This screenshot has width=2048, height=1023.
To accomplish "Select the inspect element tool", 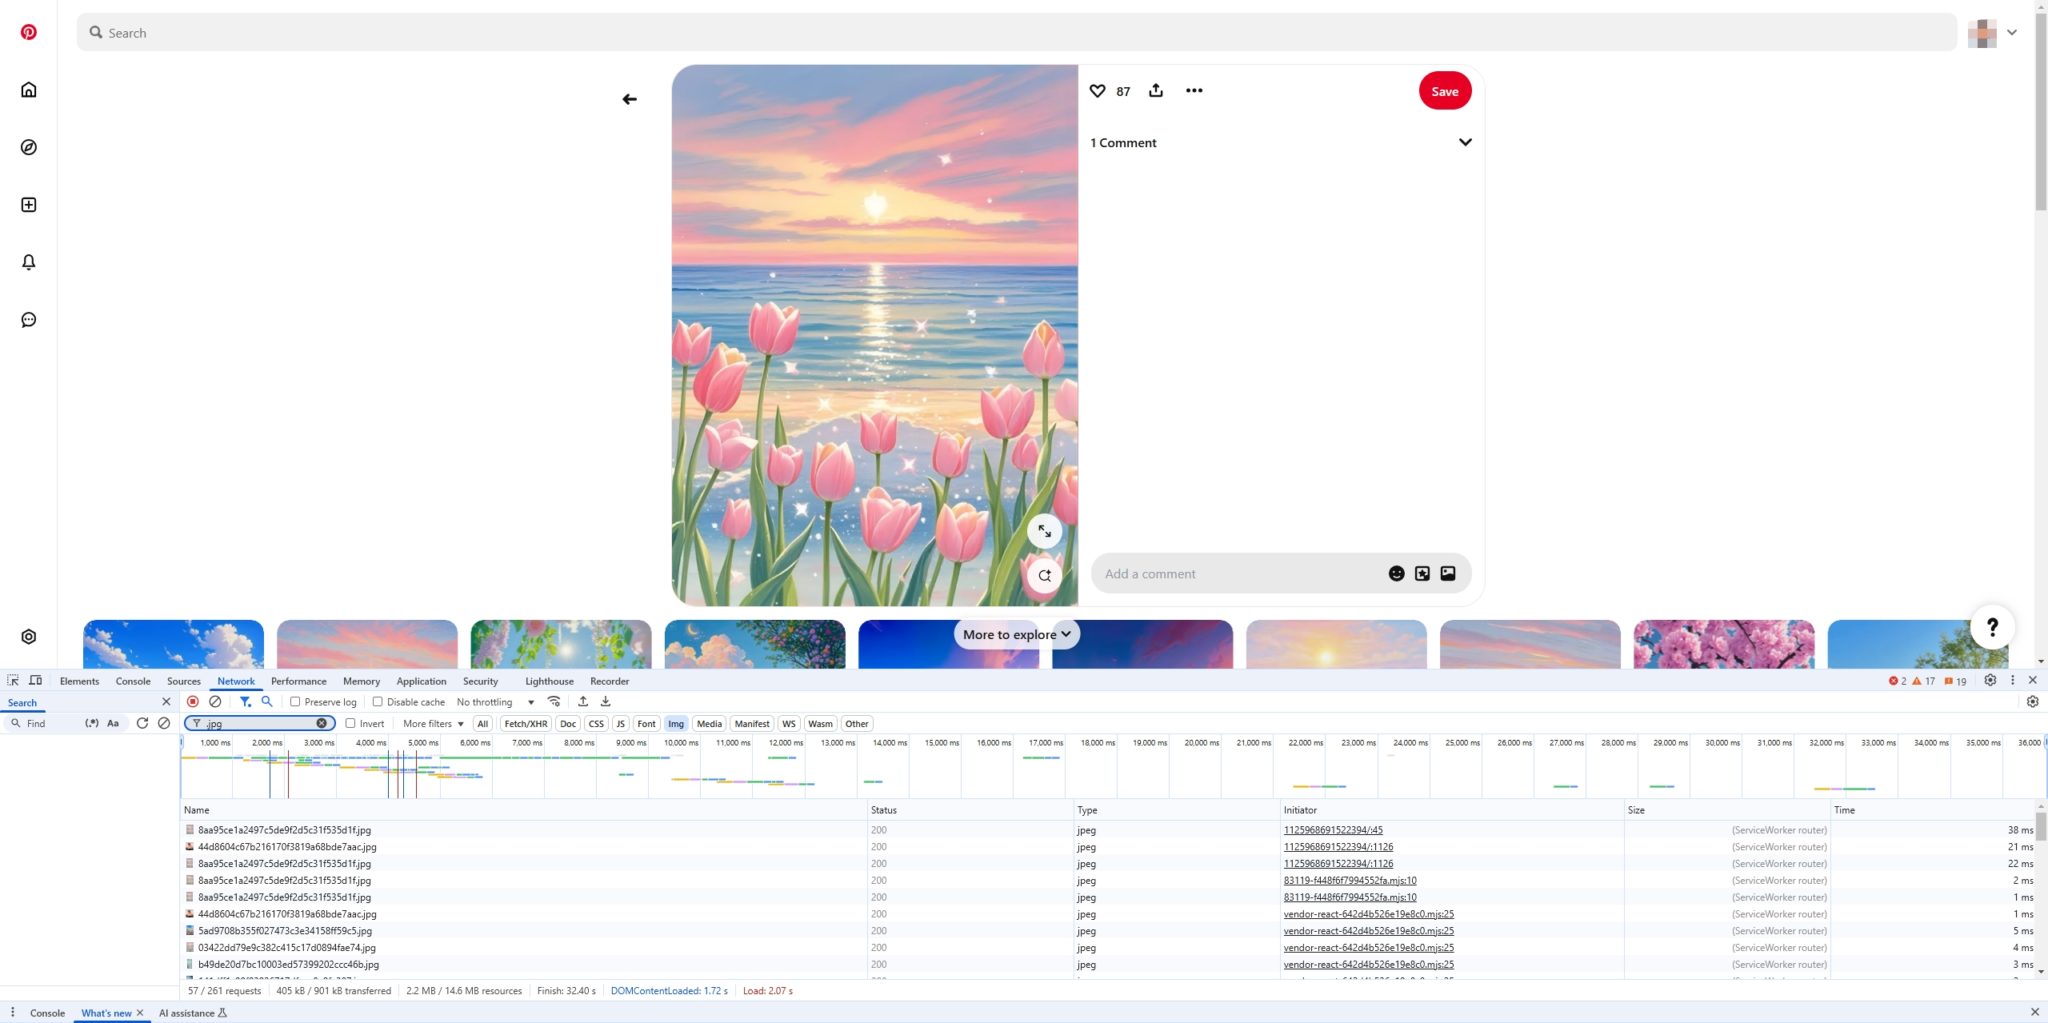I will pos(12,679).
